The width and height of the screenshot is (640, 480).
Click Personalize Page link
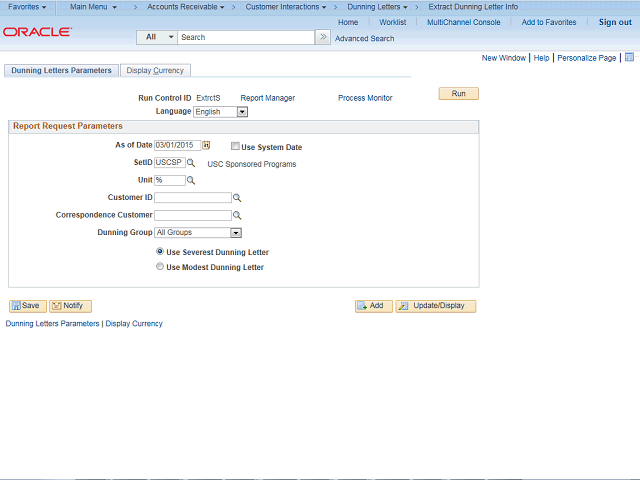(587, 58)
